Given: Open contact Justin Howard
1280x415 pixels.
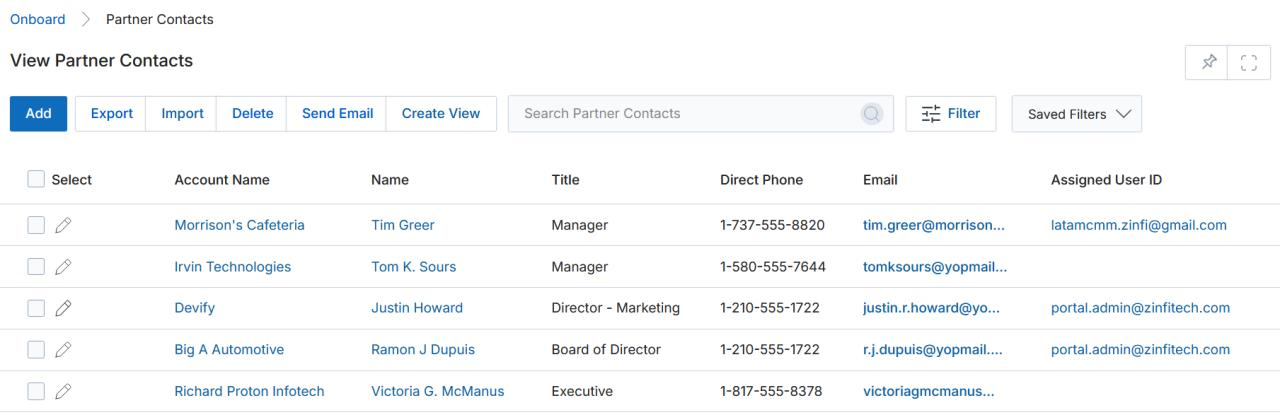Looking at the screenshot, I should pyautogui.click(x=417, y=308).
